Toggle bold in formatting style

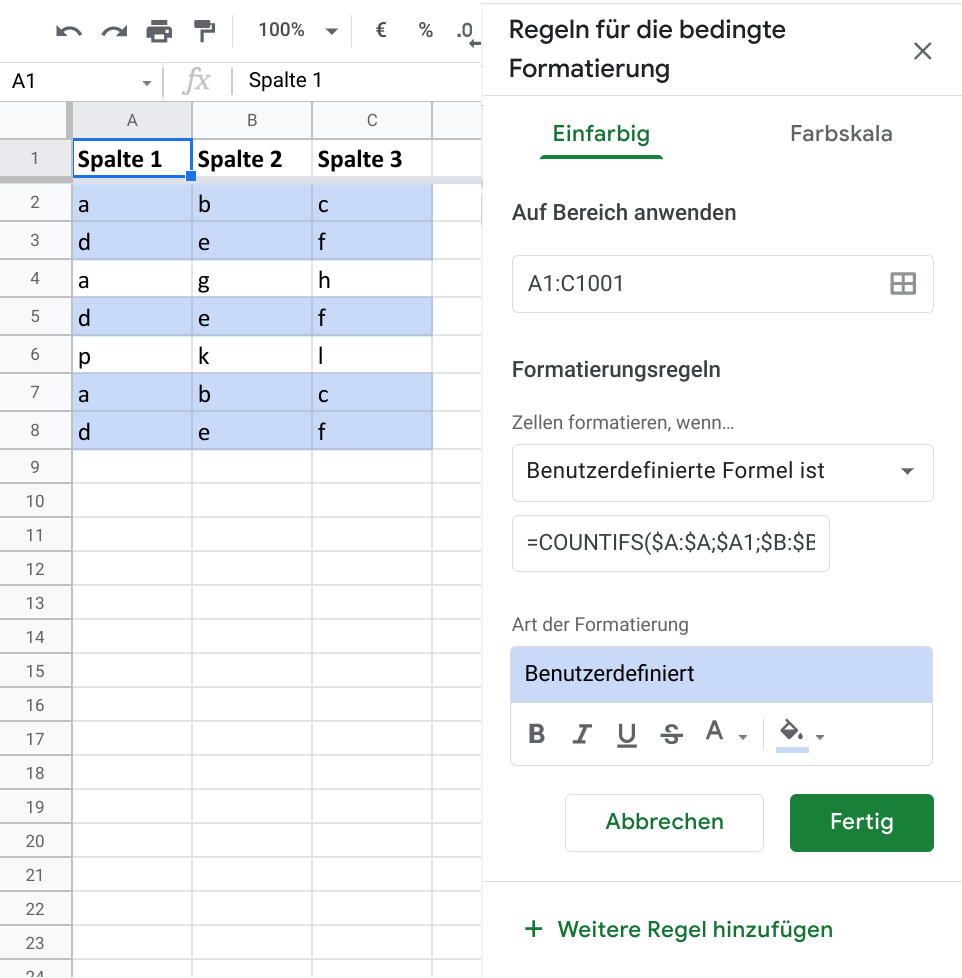(537, 734)
